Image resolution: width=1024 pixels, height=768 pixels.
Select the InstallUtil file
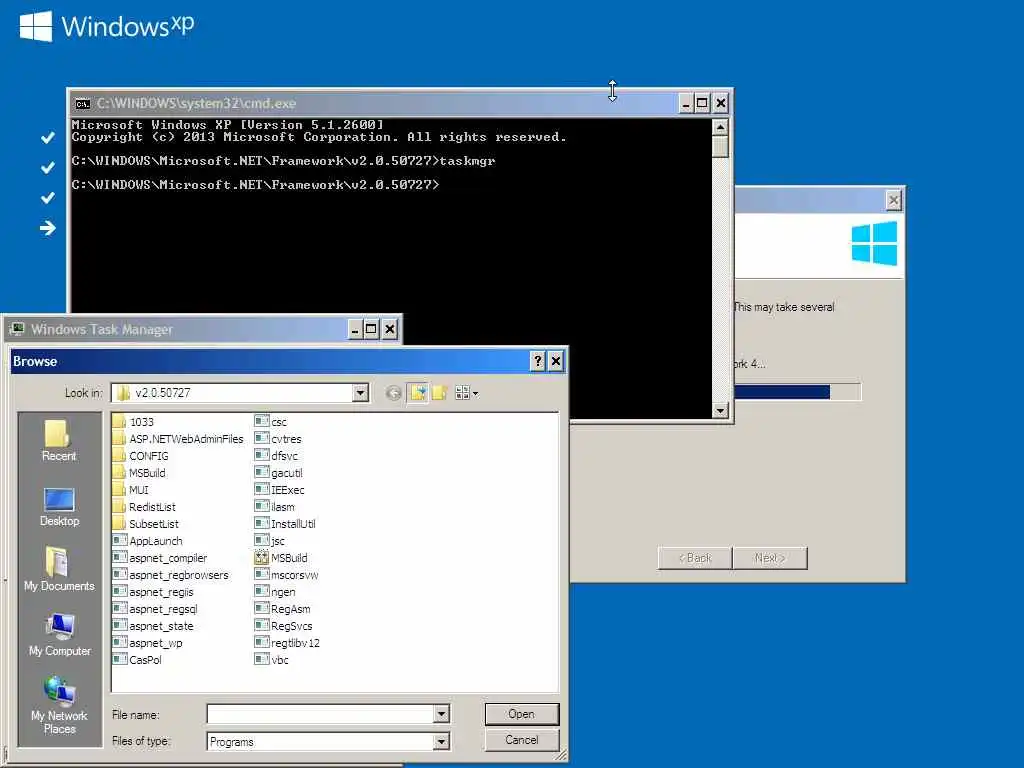point(285,524)
